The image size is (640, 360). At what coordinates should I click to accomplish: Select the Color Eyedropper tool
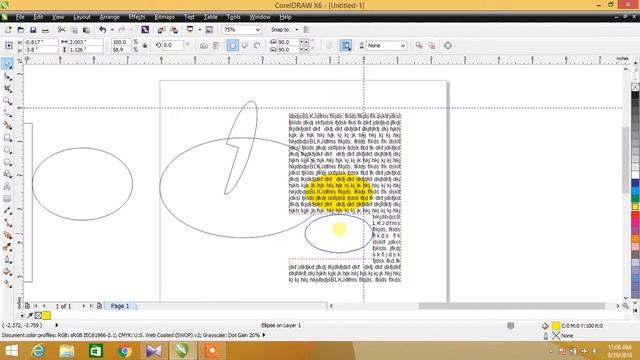click(7, 247)
